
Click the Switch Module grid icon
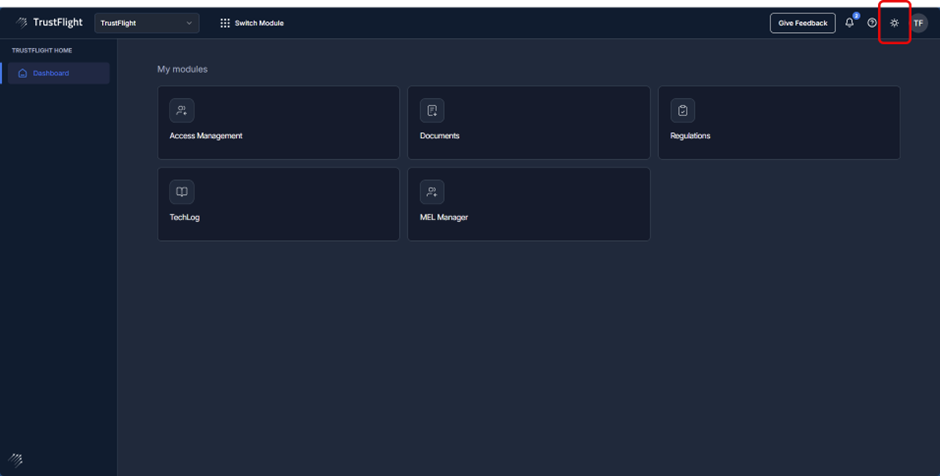coord(225,23)
